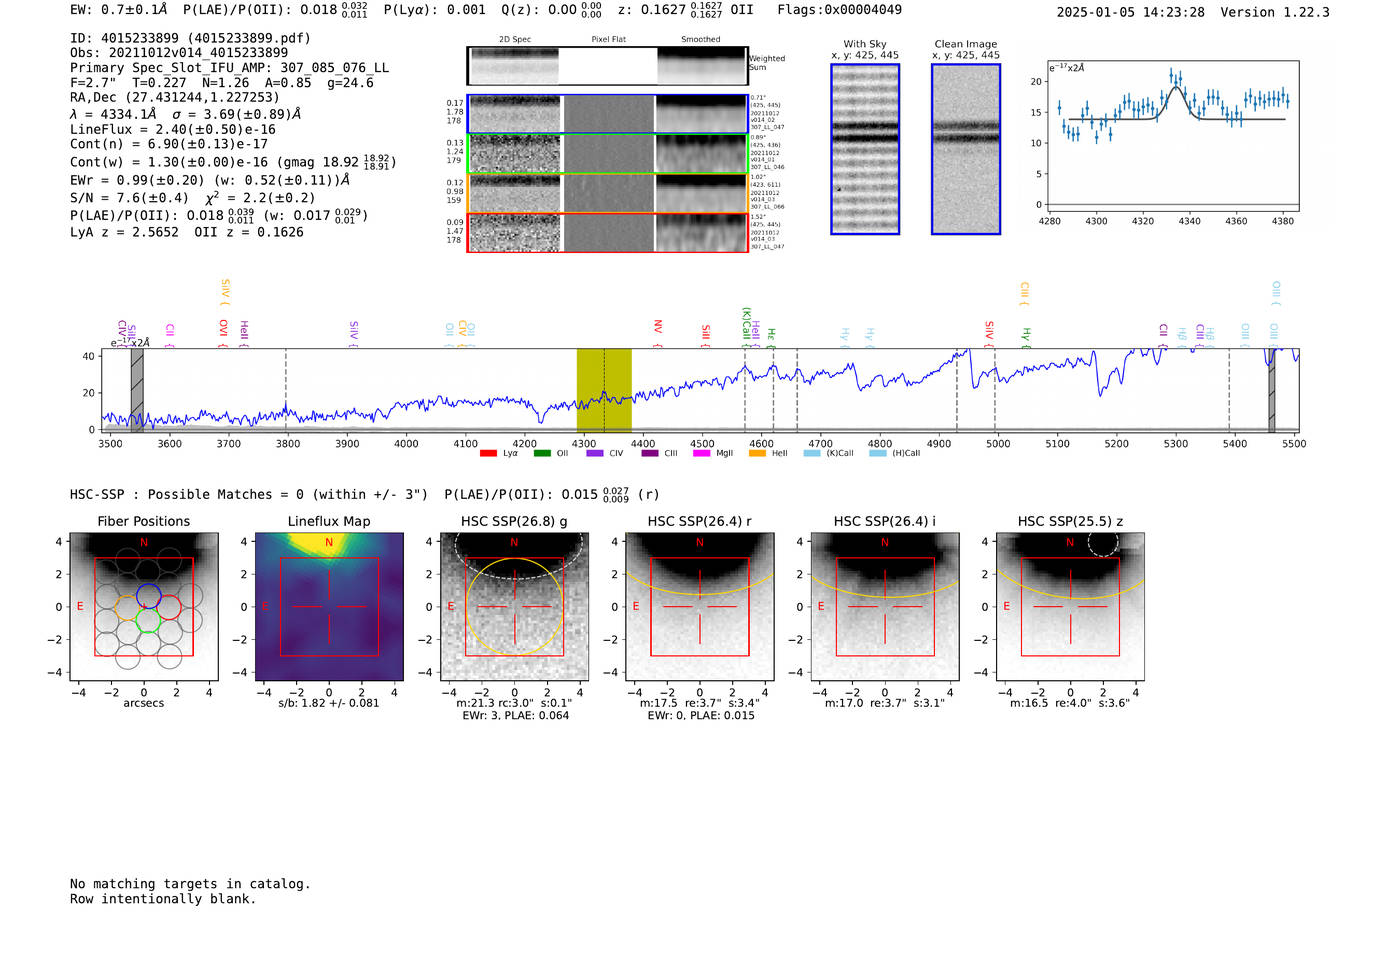Click the EWr = 0.99(±0.20) line
This screenshot has width=1400, height=953.
point(210,180)
